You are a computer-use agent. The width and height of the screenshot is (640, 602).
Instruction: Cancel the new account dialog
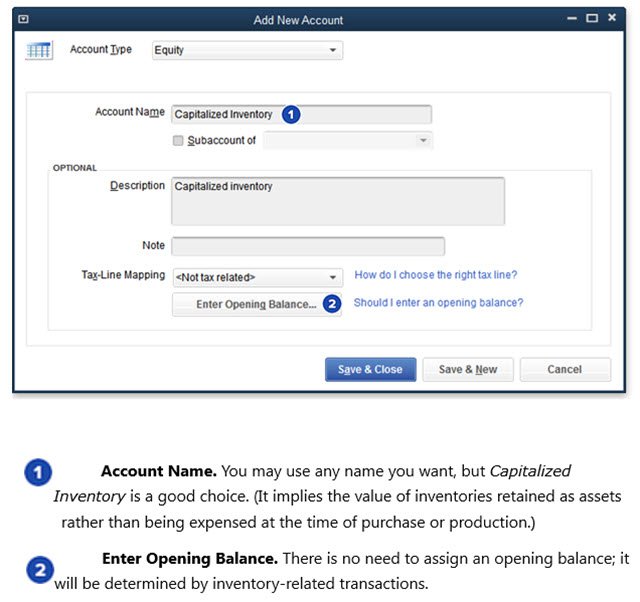click(564, 369)
